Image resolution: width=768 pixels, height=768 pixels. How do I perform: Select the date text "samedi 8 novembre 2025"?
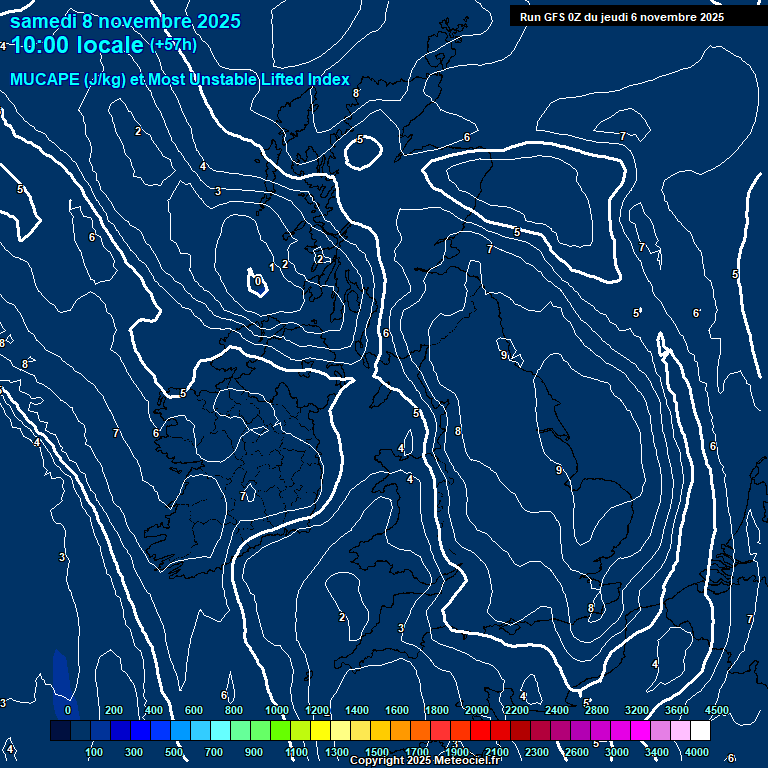(x=125, y=21)
